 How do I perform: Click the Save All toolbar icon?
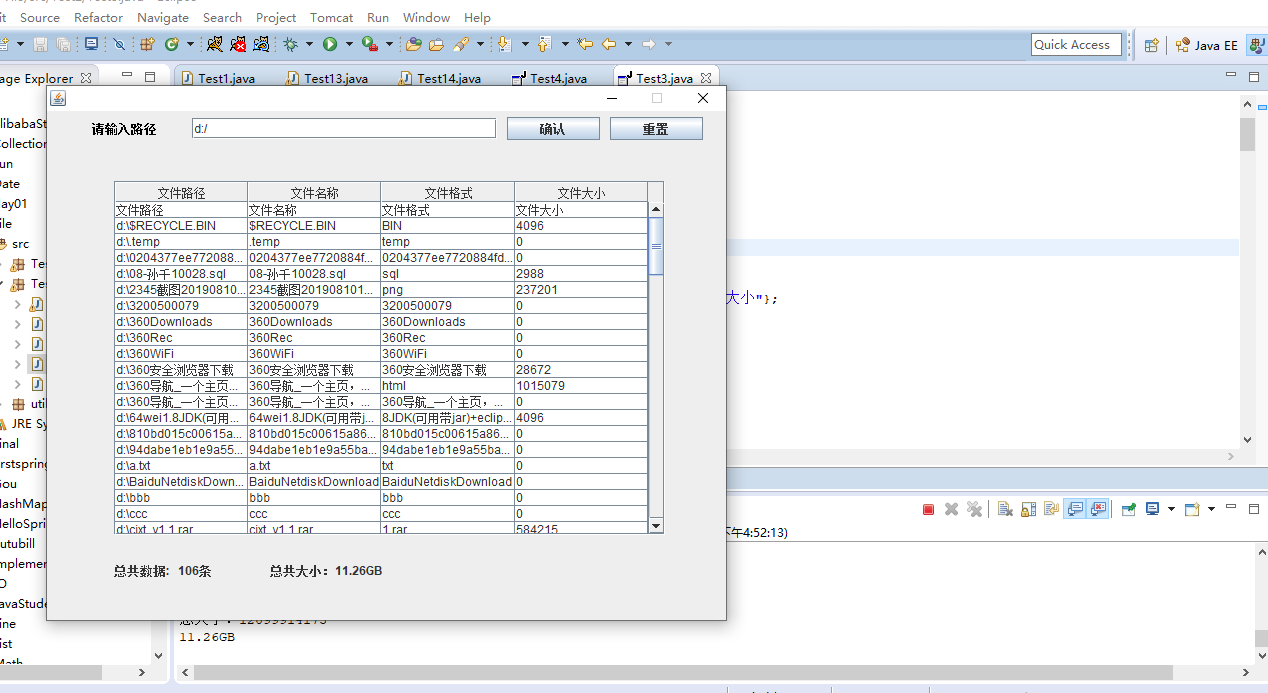point(63,44)
